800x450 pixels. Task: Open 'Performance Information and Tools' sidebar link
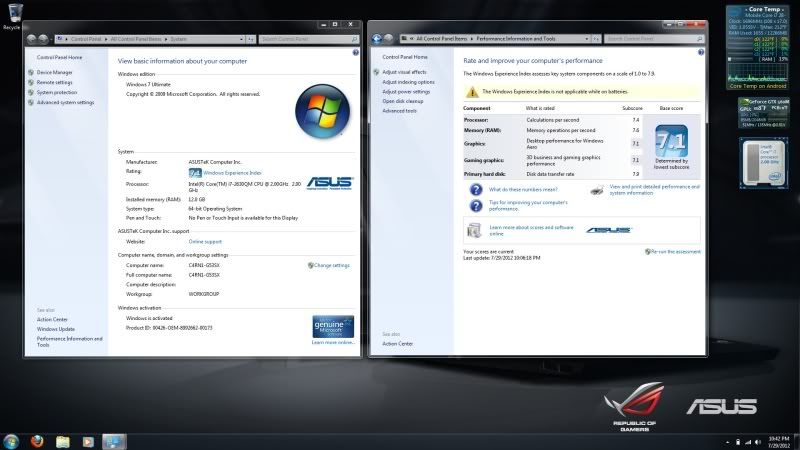click(69, 342)
